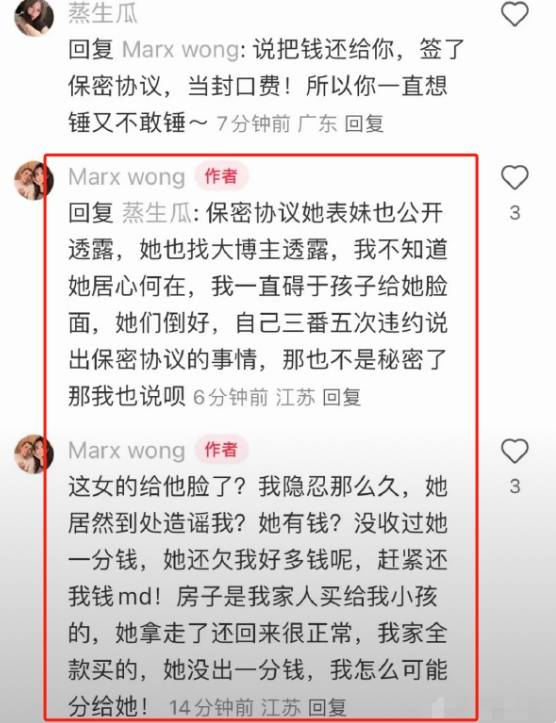Tap the 蒸生瓜 username at the top
Screen dimensions: 556x723
103,13
